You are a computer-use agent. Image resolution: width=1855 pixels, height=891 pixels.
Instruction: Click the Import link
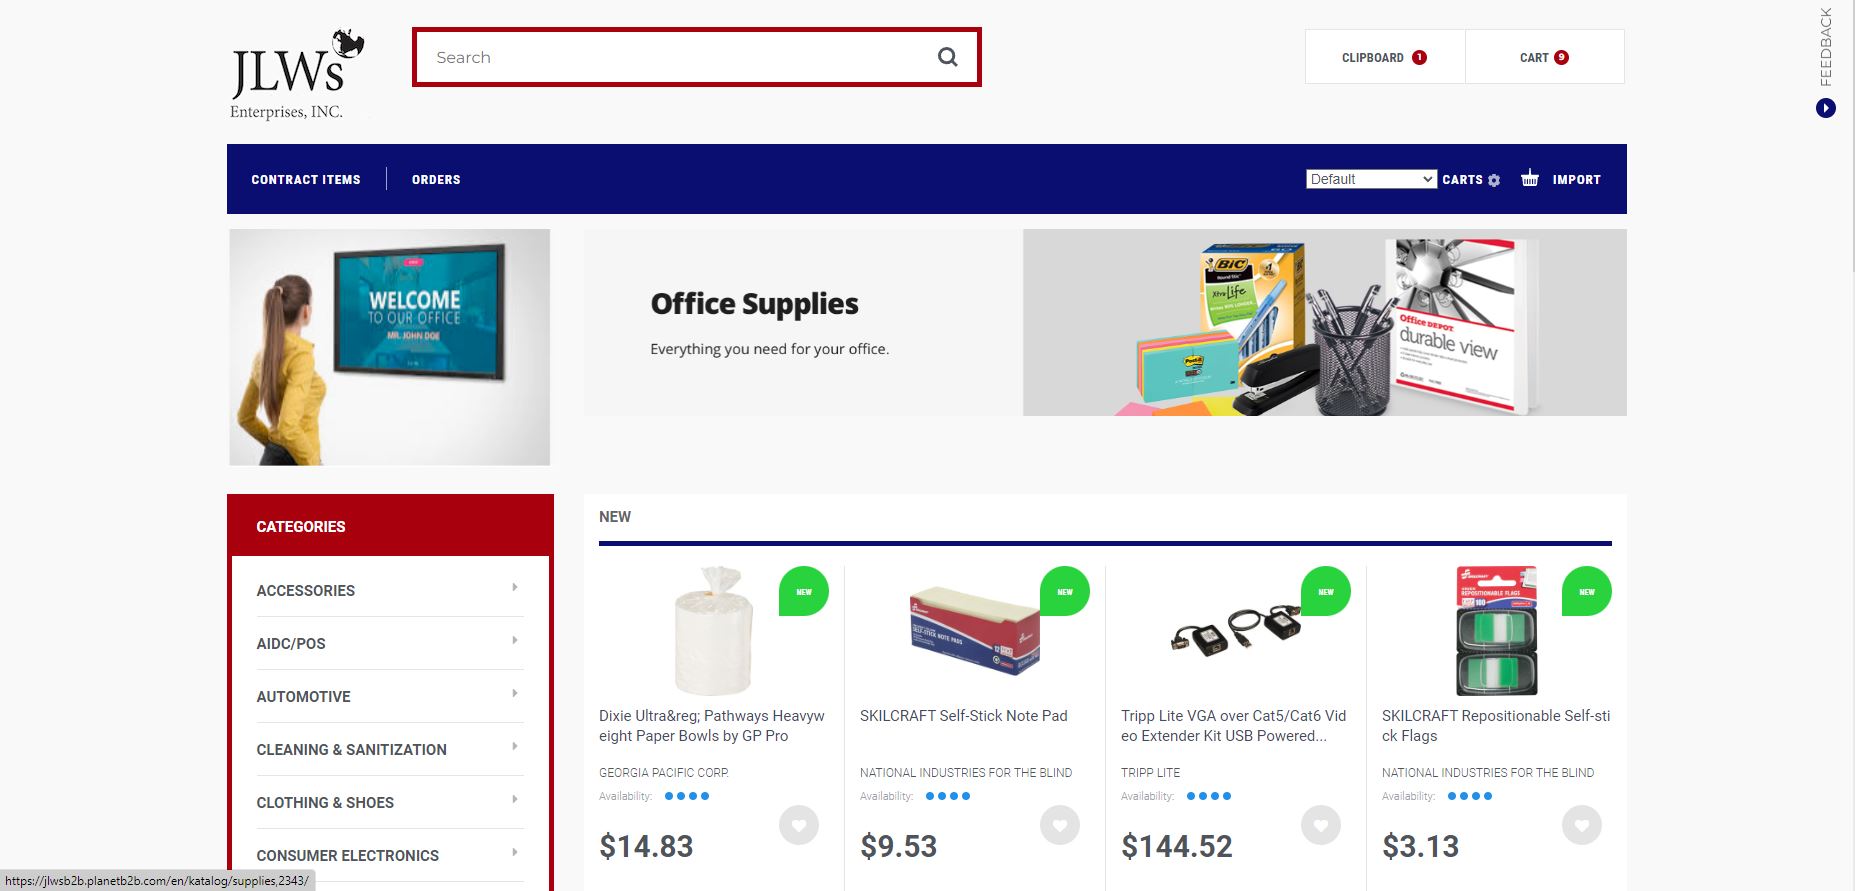1577,180
